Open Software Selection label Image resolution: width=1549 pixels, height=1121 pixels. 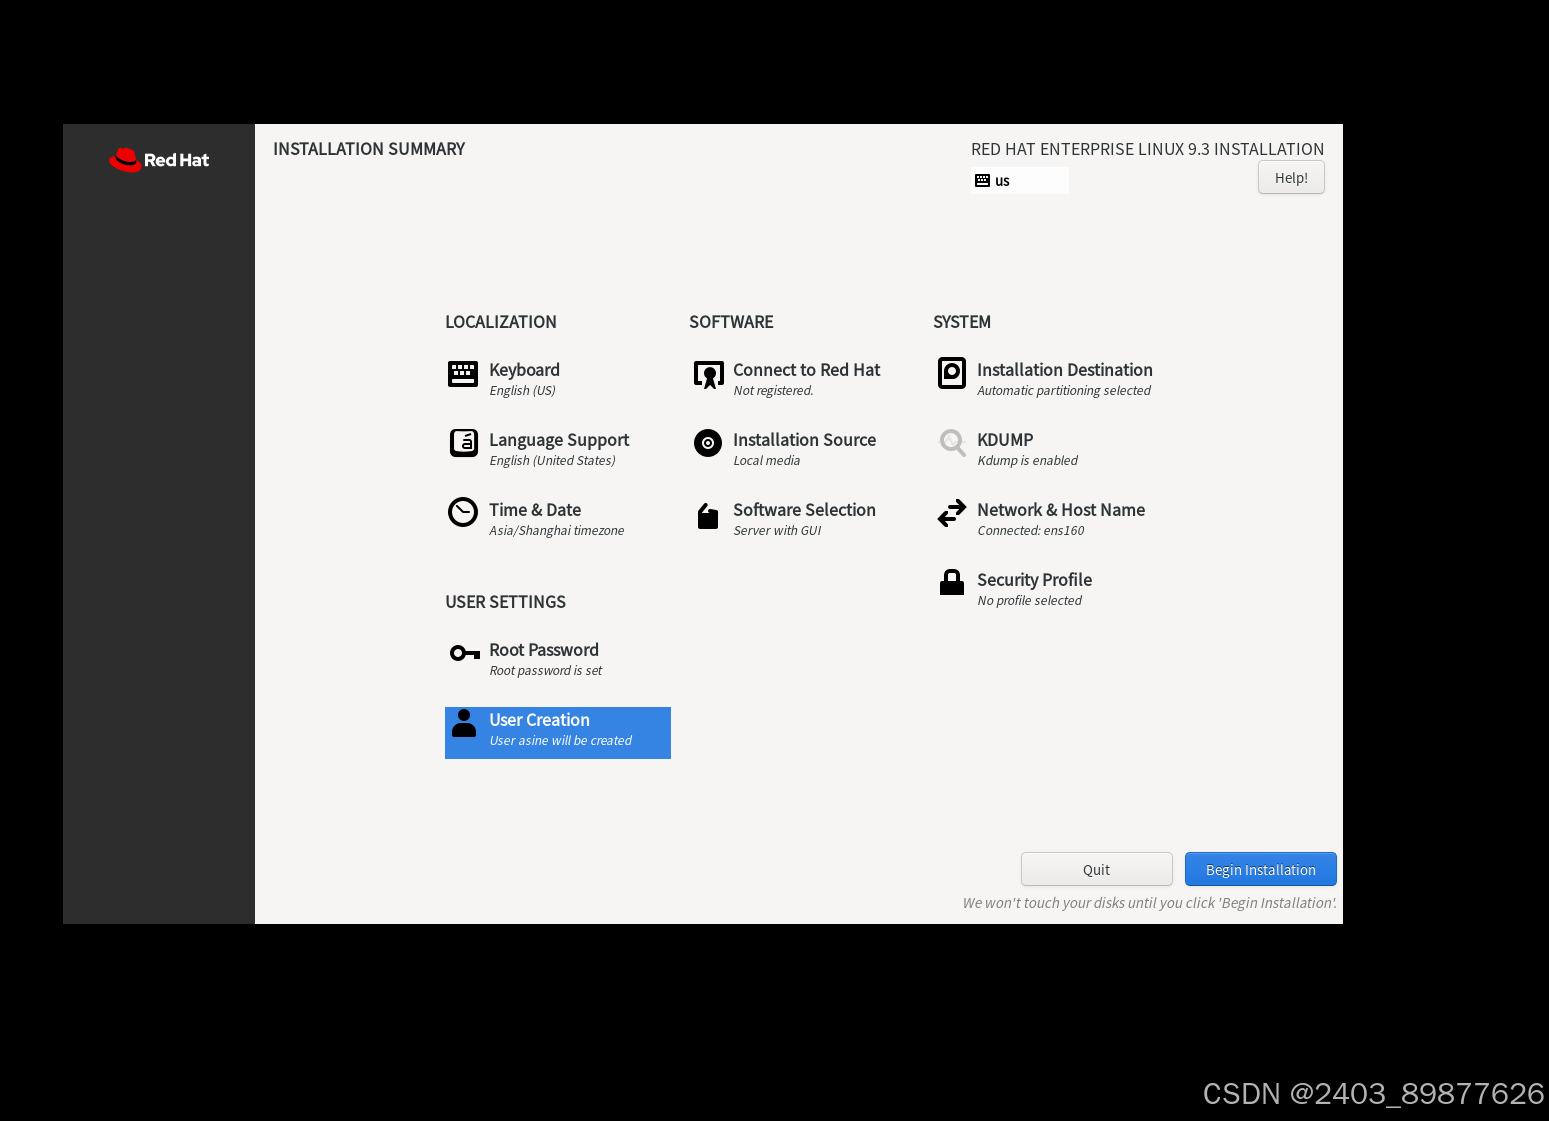pyautogui.click(x=804, y=510)
